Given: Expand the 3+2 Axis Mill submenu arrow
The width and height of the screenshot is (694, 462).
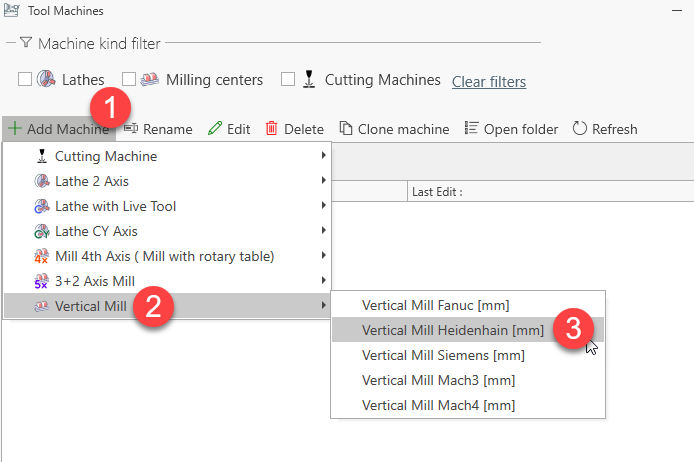Looking at the screenshot, I should 323,281.
